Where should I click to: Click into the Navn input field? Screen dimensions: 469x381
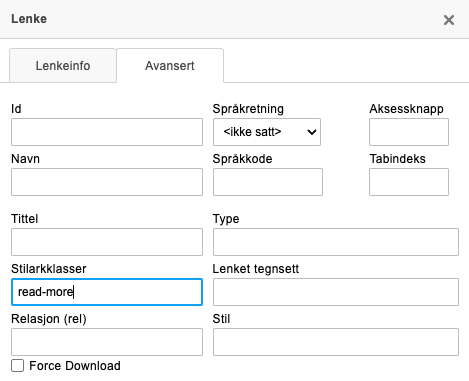(x=107, y=182)
